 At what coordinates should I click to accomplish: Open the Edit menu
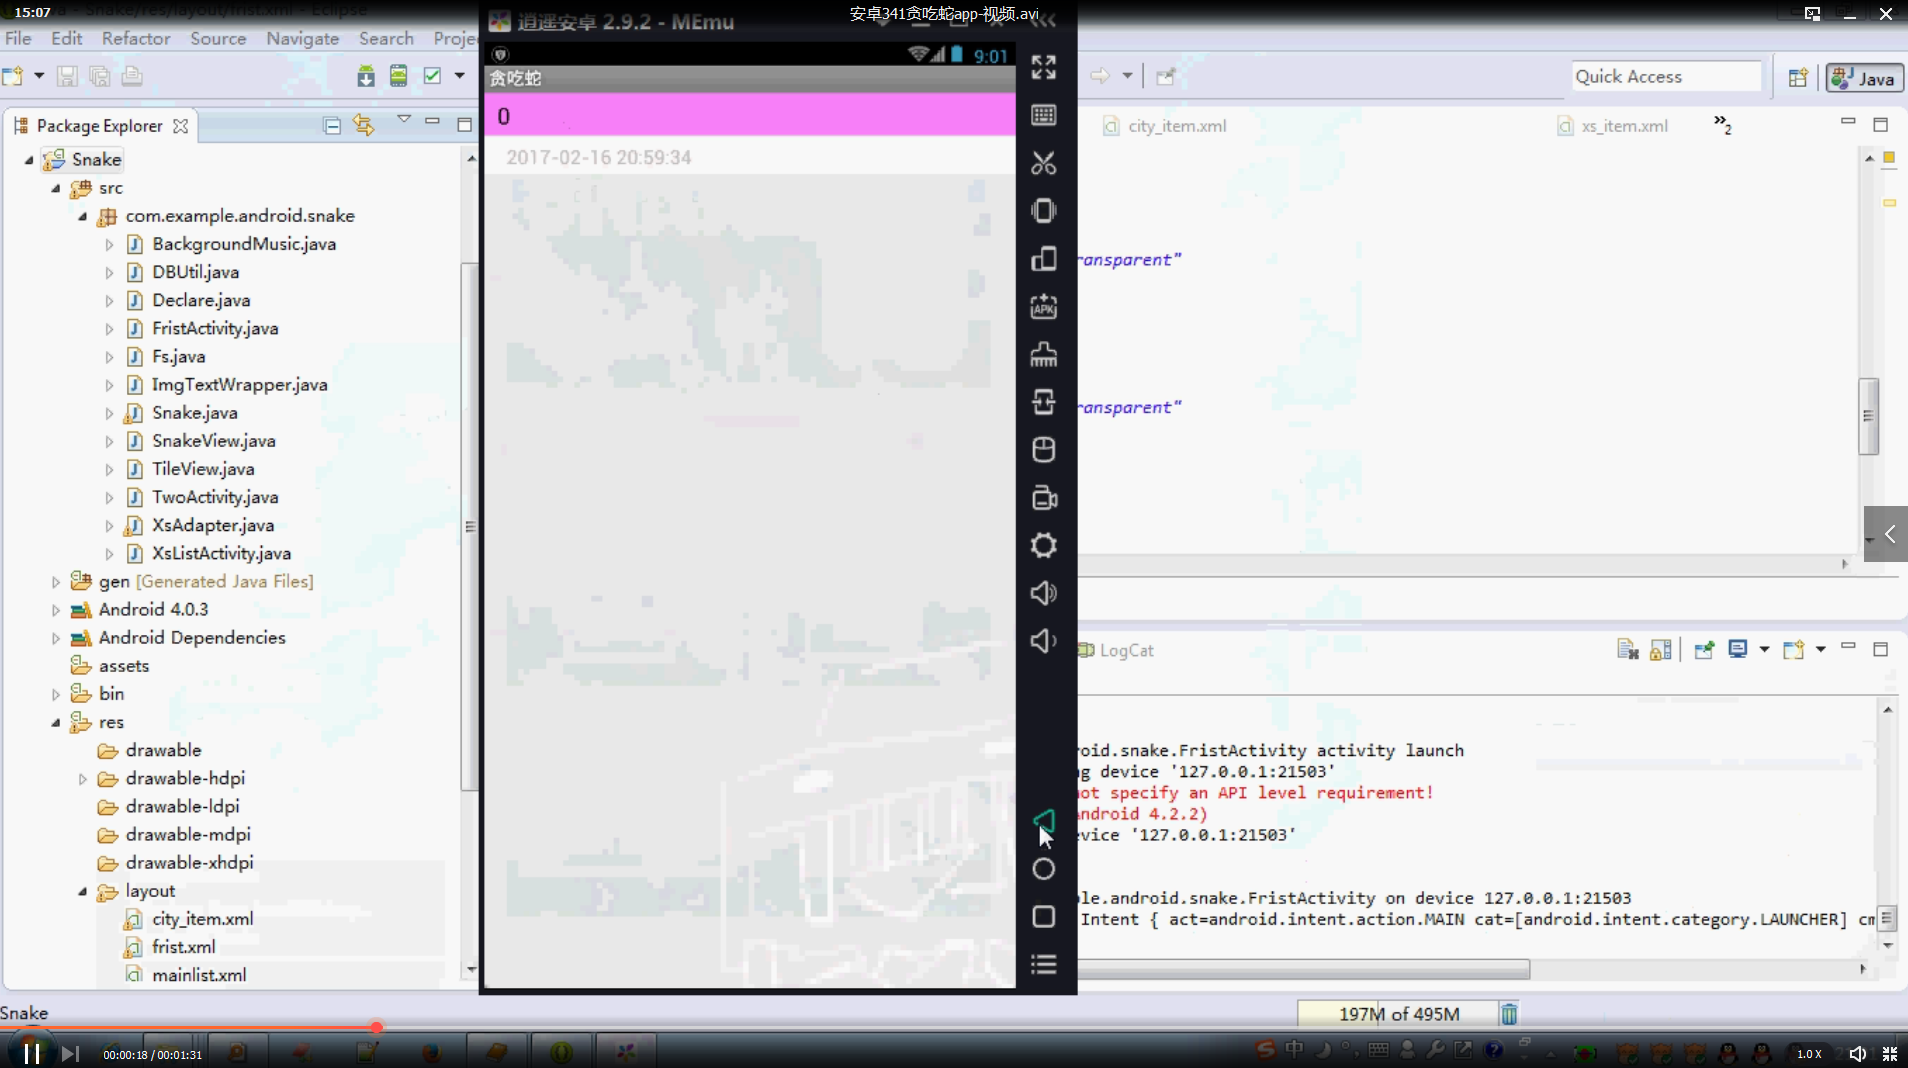click(x=67, y=38)
